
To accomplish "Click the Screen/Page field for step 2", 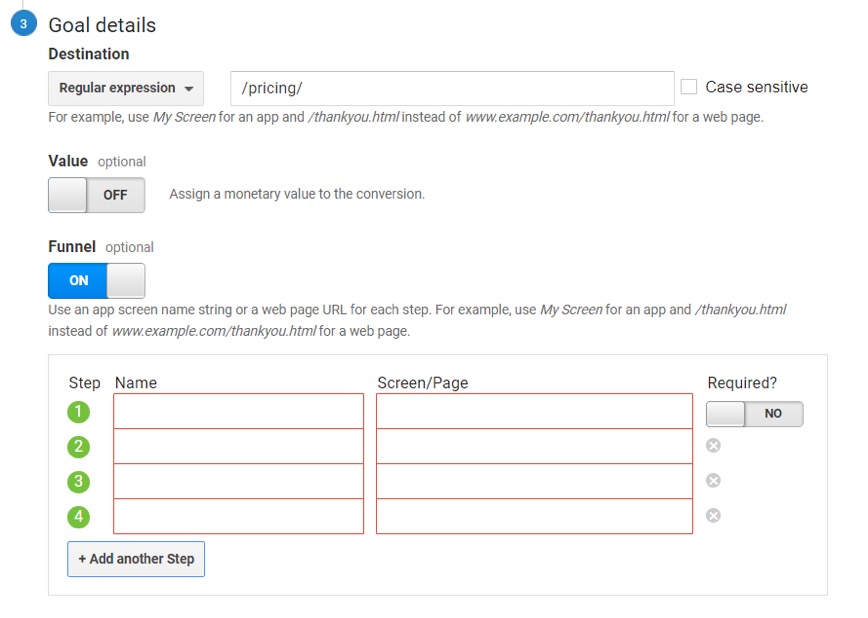I will click(x=534, y=446).
